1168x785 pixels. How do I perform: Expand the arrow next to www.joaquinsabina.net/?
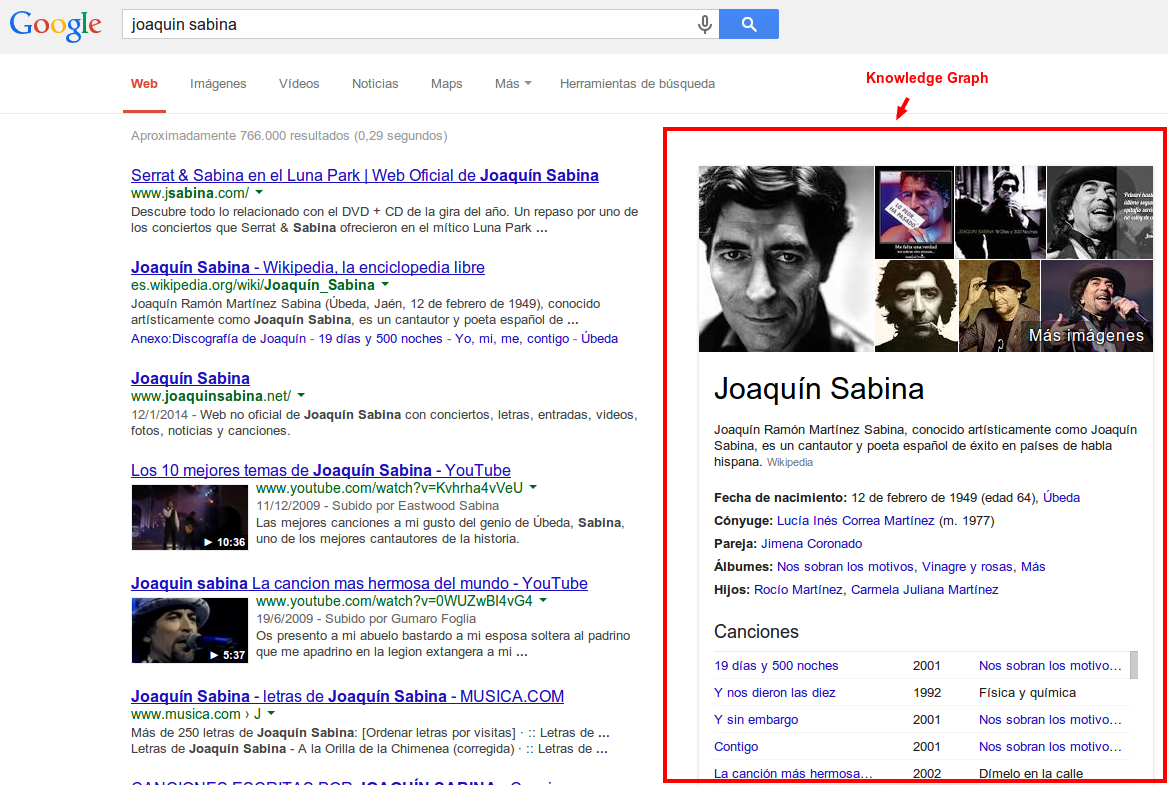pos(301,395)
